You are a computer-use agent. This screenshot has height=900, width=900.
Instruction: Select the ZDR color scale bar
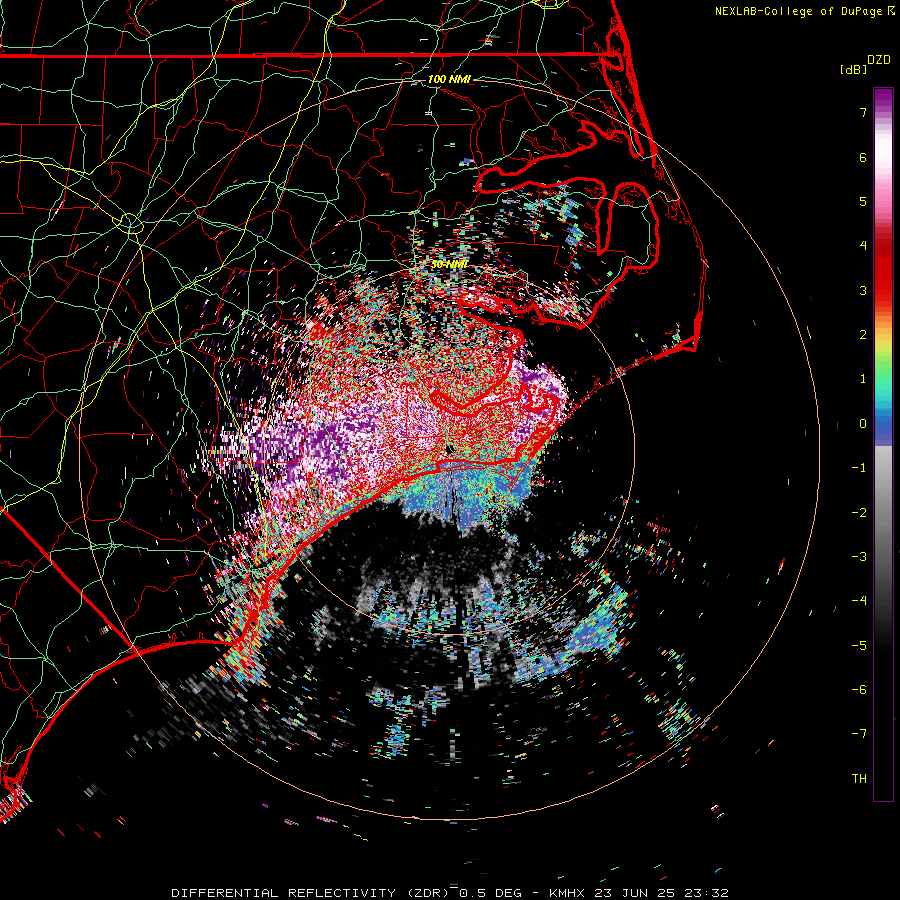pos(883,444)
